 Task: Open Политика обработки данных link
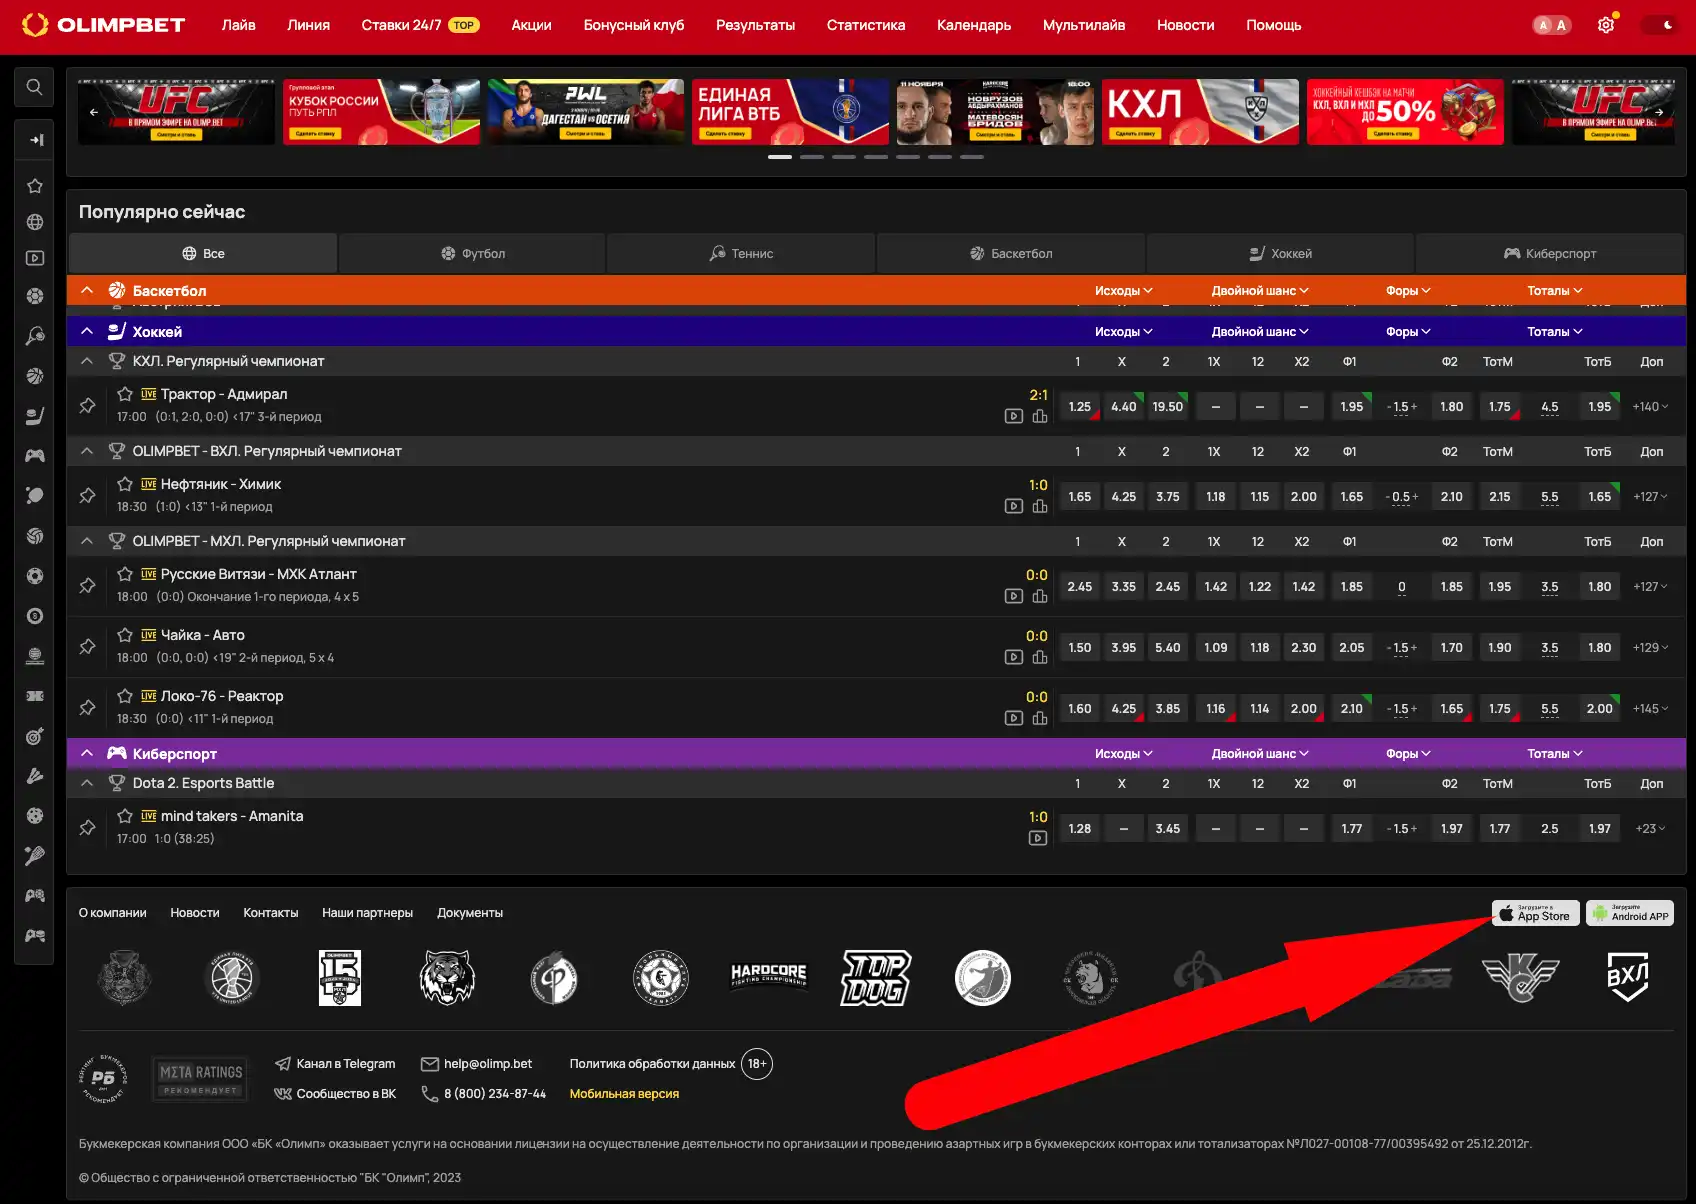click(652, 1064)
